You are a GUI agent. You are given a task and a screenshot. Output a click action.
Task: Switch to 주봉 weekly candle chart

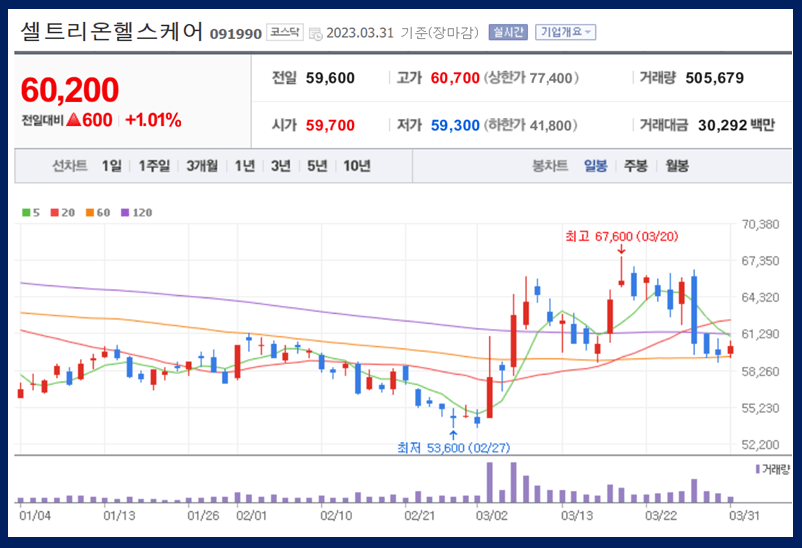click(x=635, y=166)
